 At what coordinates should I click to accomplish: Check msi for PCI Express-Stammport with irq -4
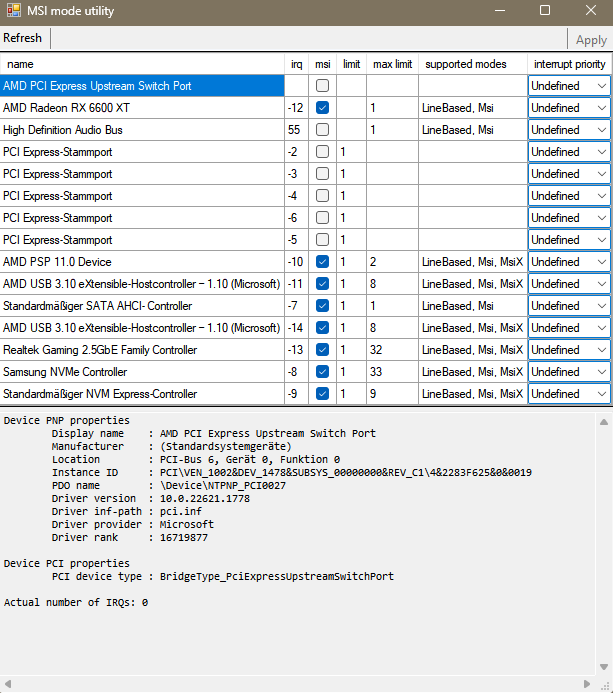click(x=323, y=196)
